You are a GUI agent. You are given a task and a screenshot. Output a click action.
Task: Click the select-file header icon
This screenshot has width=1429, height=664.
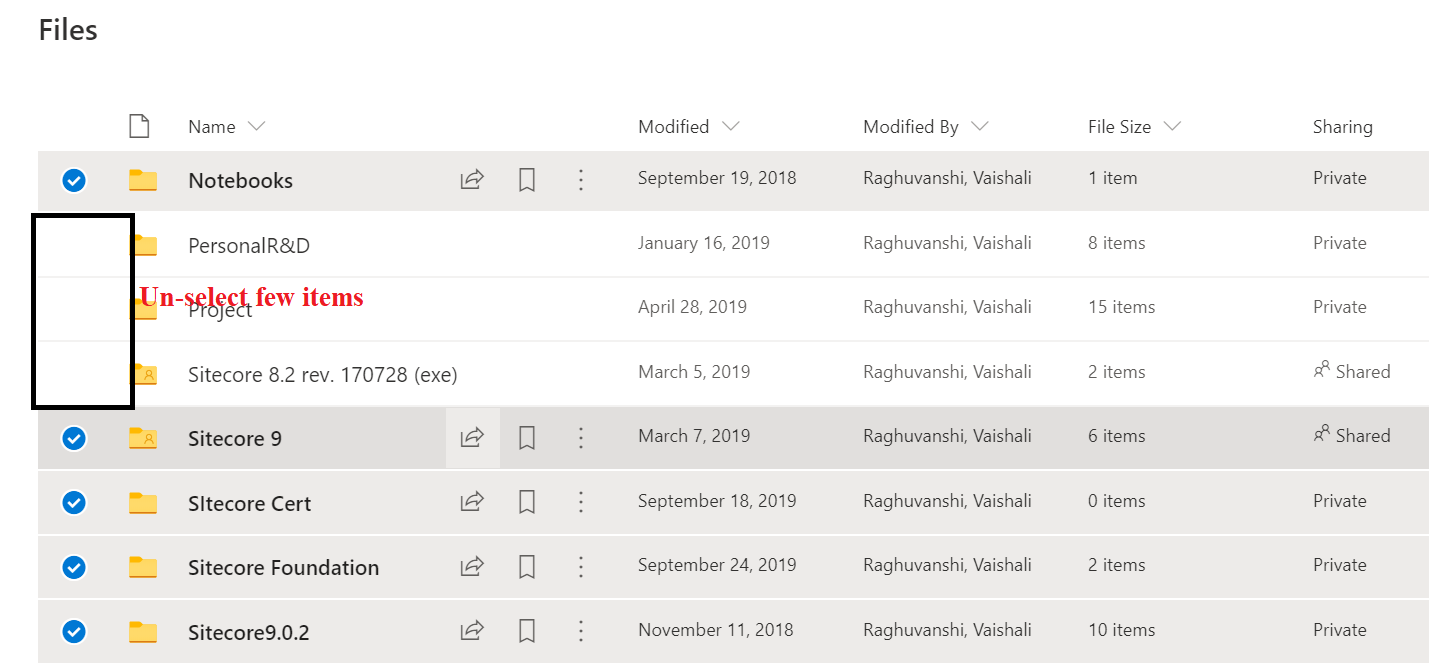click(139, 126)
